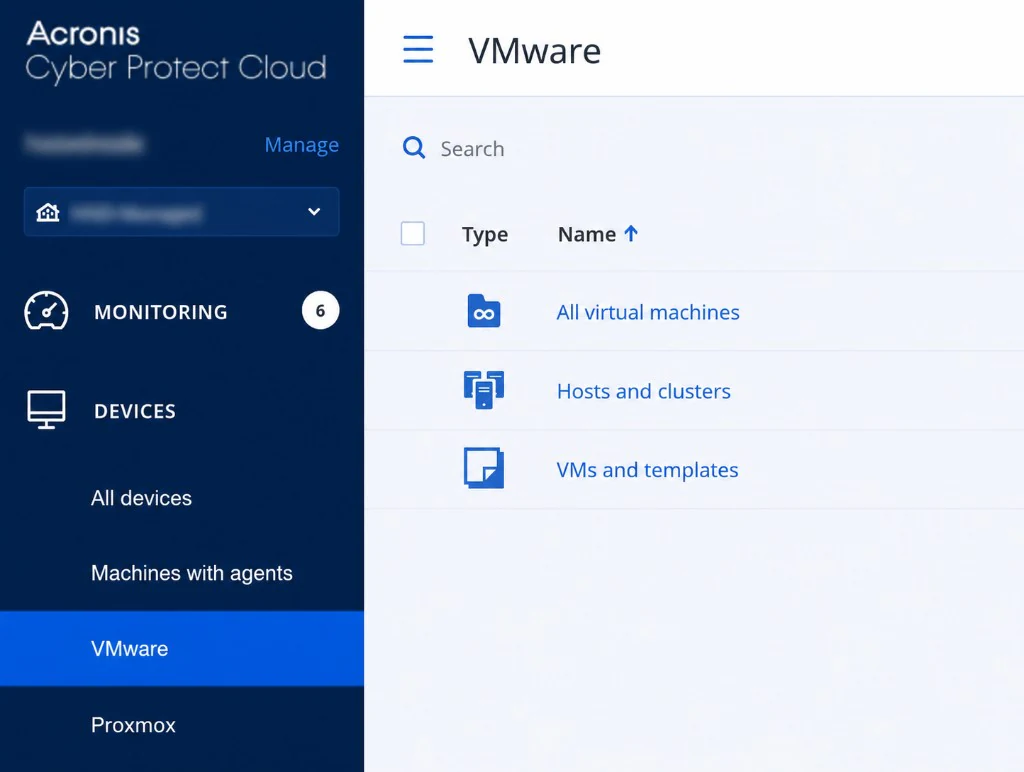Select Machines with agents
1024x772 pixels.
[192, 573]
